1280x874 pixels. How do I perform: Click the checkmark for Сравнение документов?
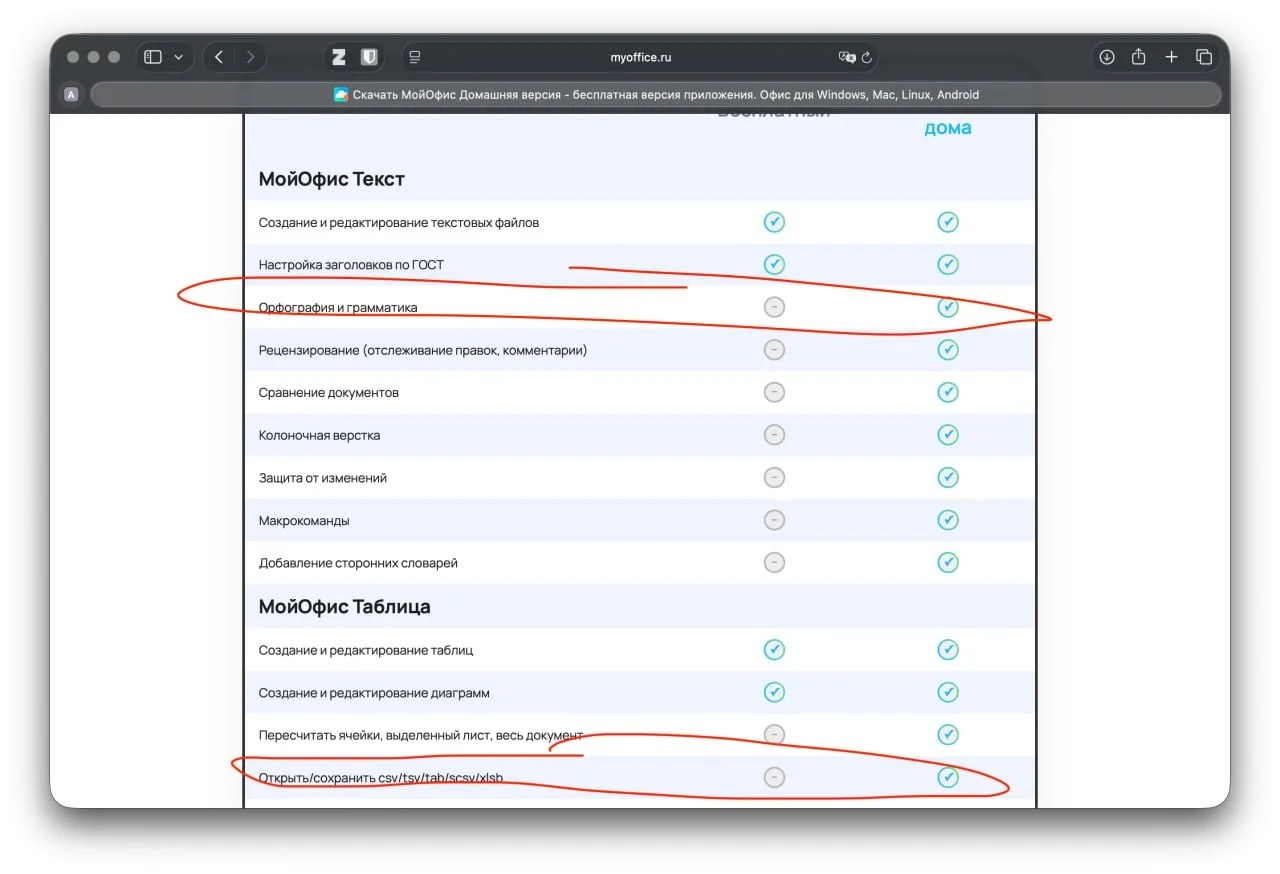[x=948, y=392]
